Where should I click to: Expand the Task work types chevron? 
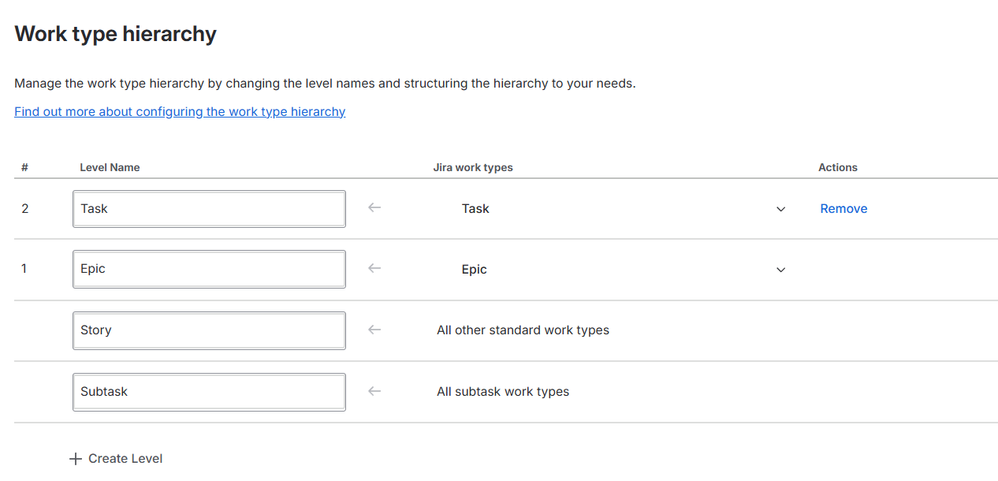click(781, 209)
